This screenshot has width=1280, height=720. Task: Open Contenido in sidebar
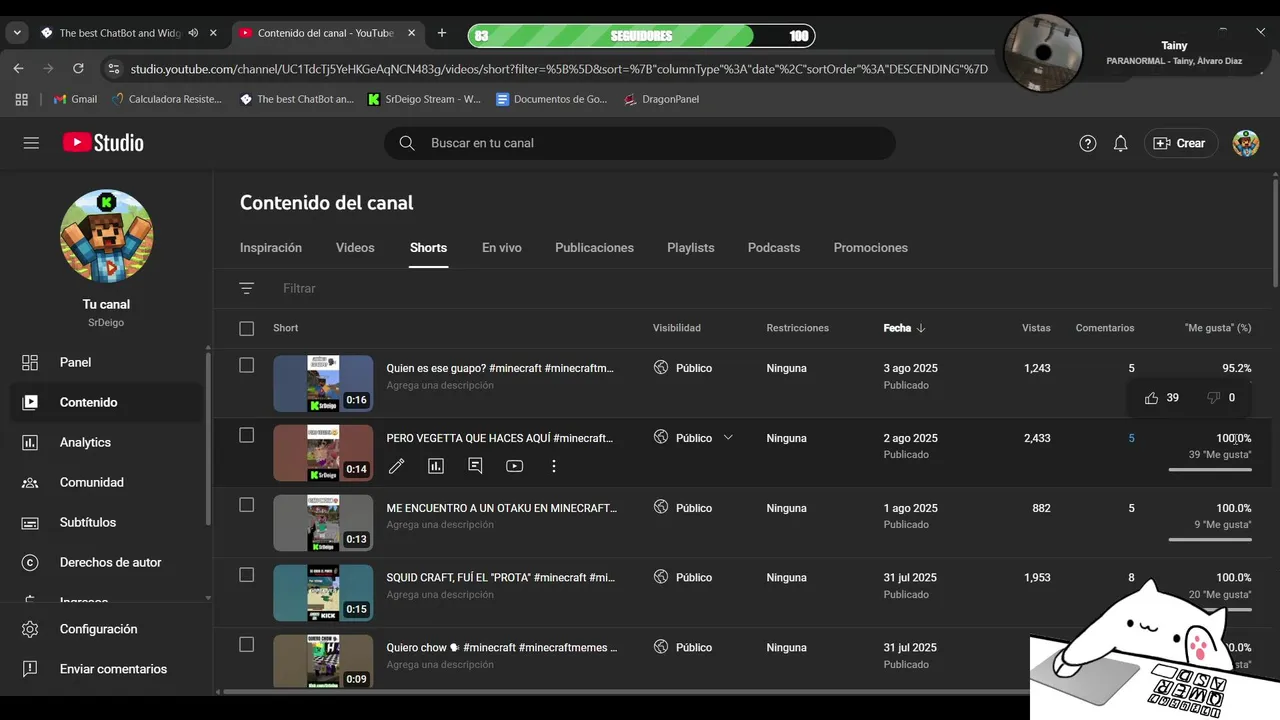(x=105, y=402)
